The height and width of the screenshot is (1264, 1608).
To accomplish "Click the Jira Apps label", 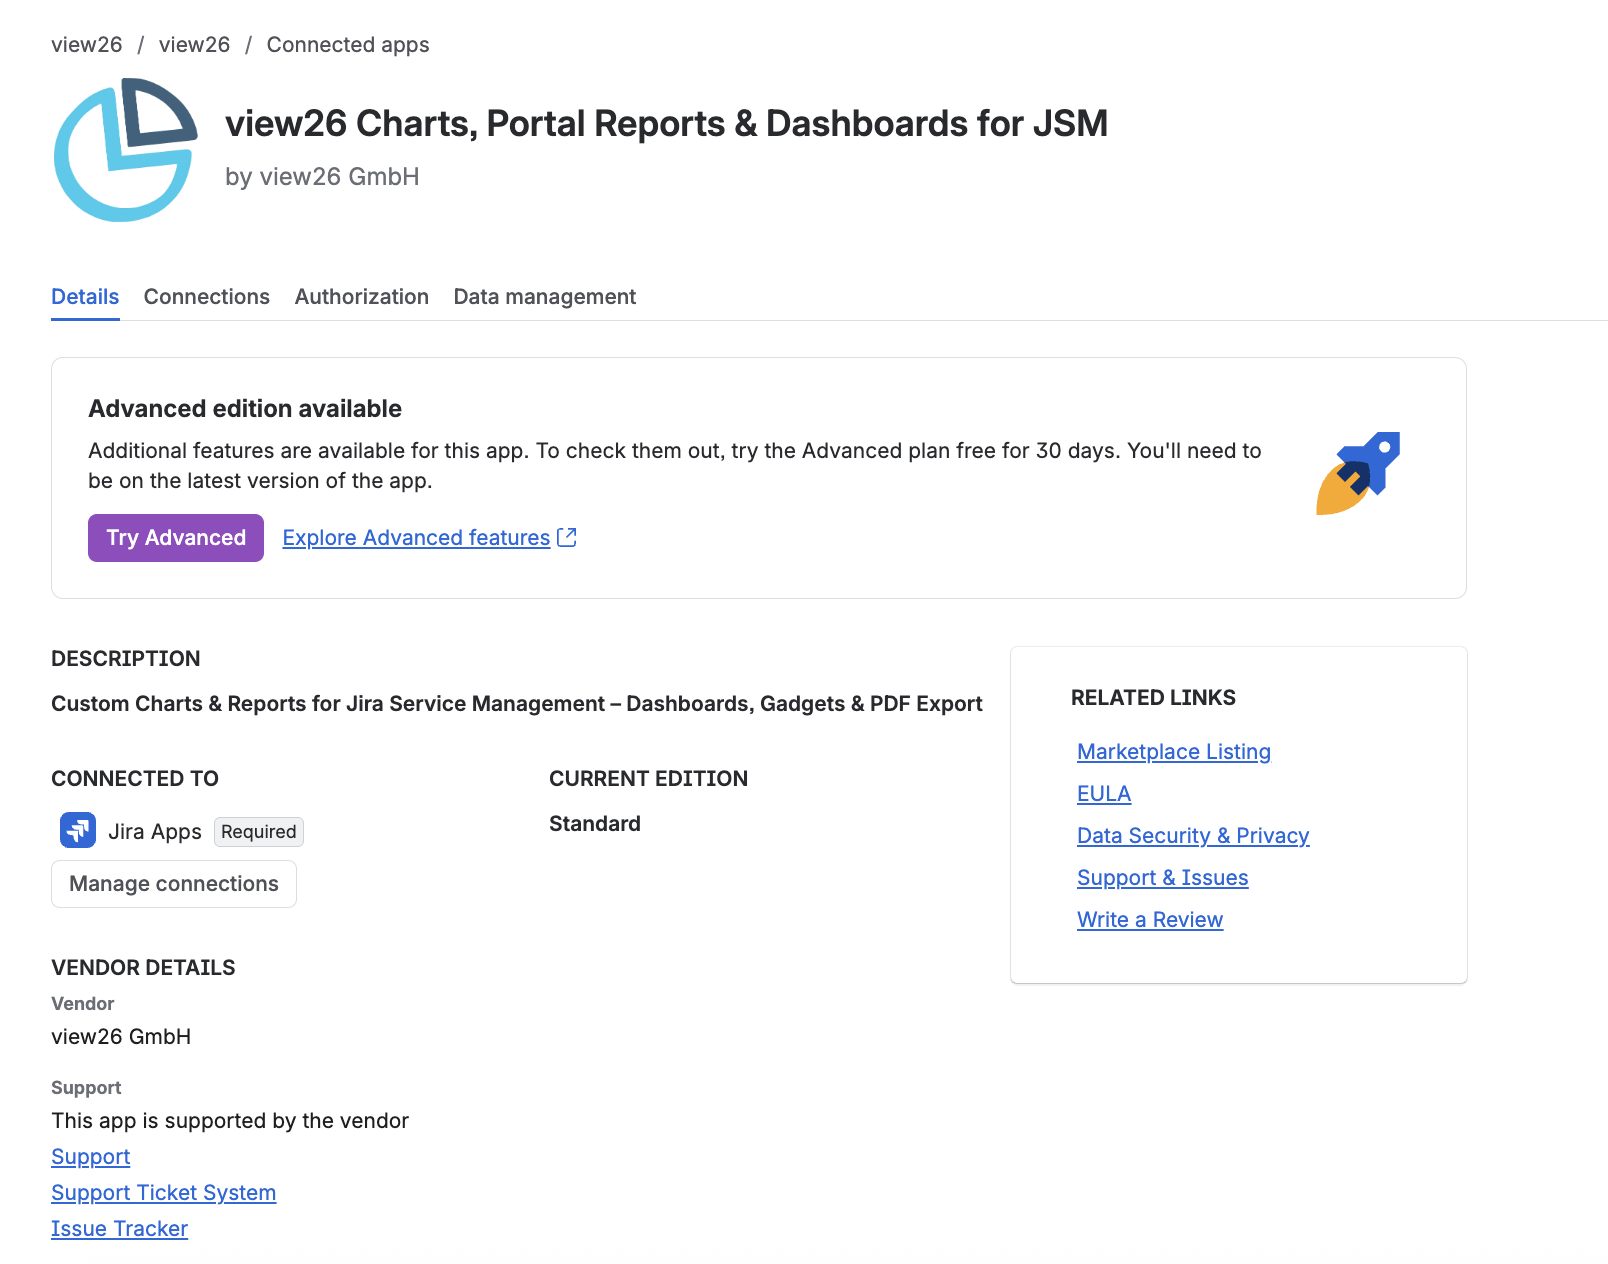I will point(155,832).
